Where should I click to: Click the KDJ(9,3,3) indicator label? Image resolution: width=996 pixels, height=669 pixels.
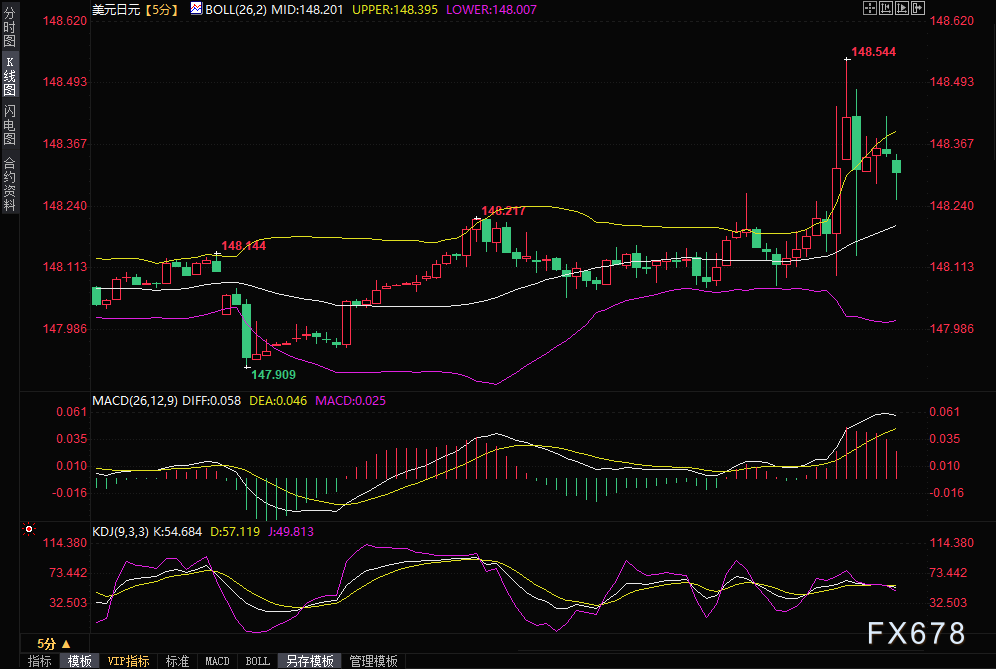121,532
